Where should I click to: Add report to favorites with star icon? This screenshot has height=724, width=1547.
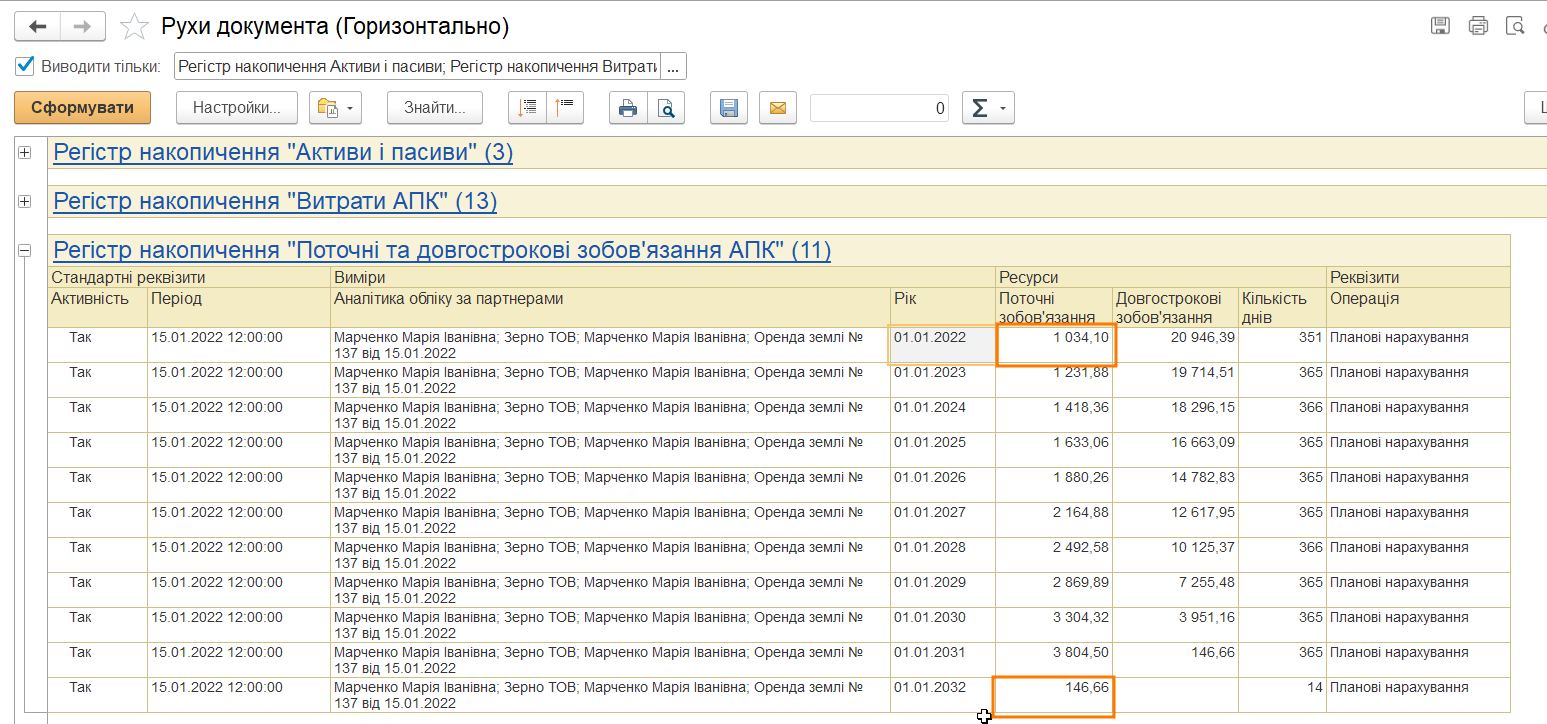(x=134, y=27)
